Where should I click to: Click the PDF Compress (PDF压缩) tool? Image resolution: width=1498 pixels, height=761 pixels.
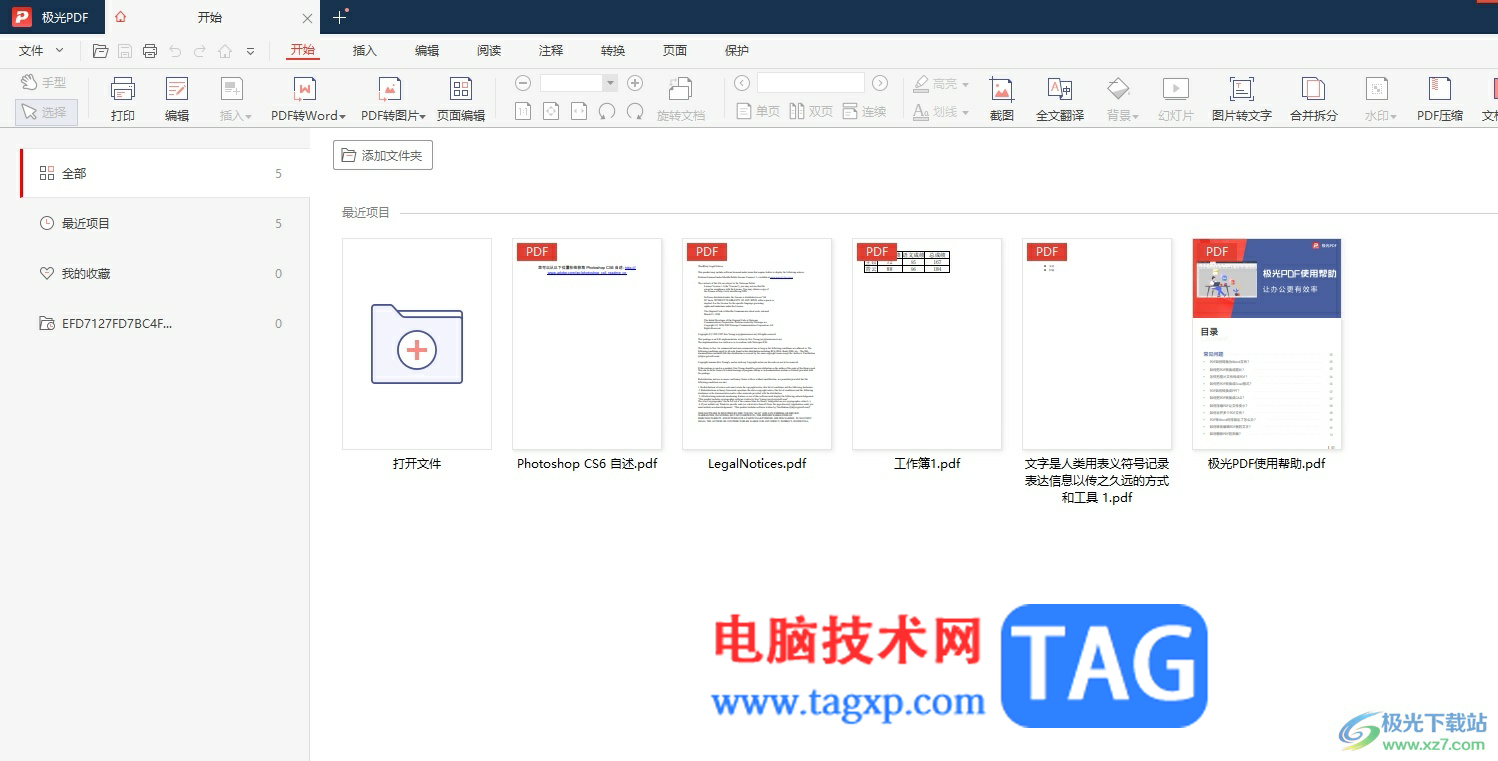coord(1439,100)
